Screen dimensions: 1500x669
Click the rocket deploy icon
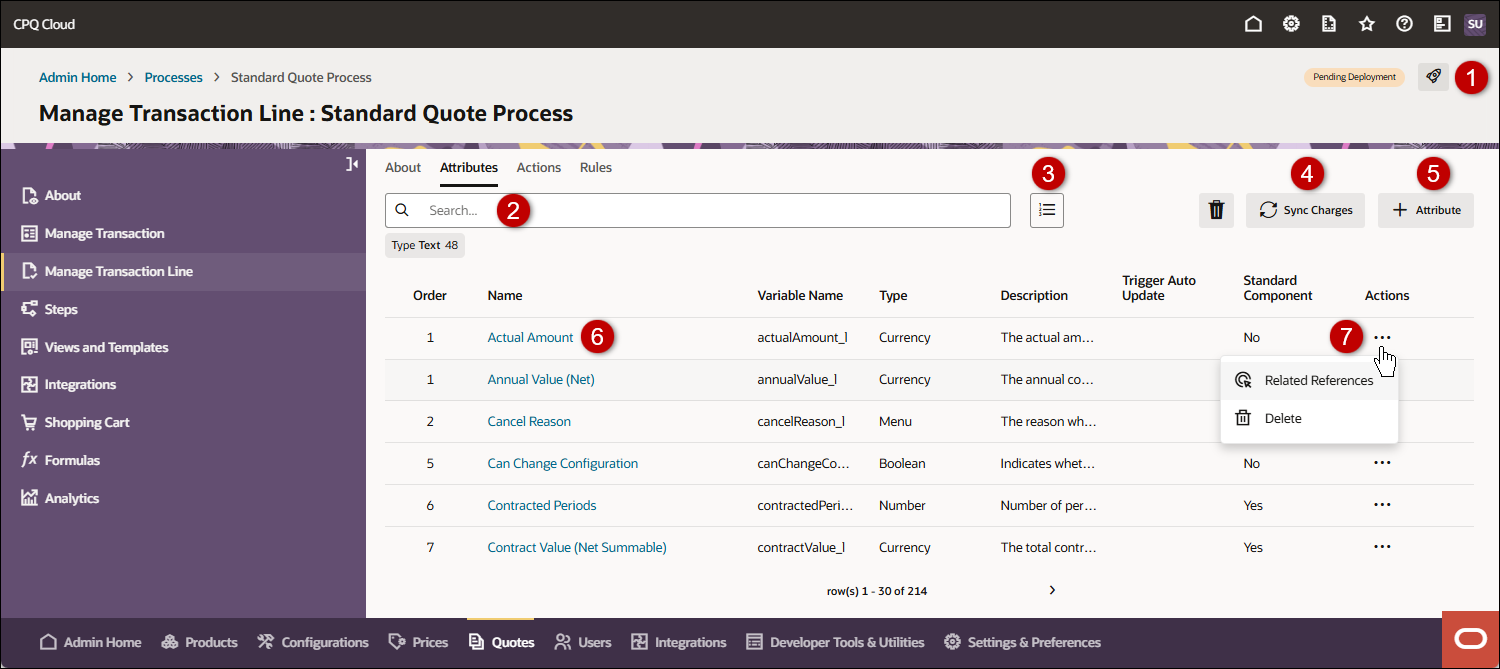(x=1433, y=77)
